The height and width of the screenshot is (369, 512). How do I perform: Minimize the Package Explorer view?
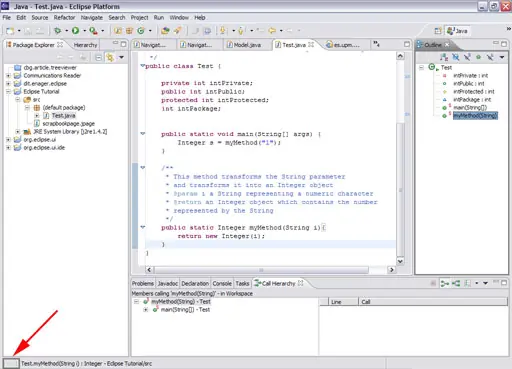pyautogui.click(x=115, y=43)
